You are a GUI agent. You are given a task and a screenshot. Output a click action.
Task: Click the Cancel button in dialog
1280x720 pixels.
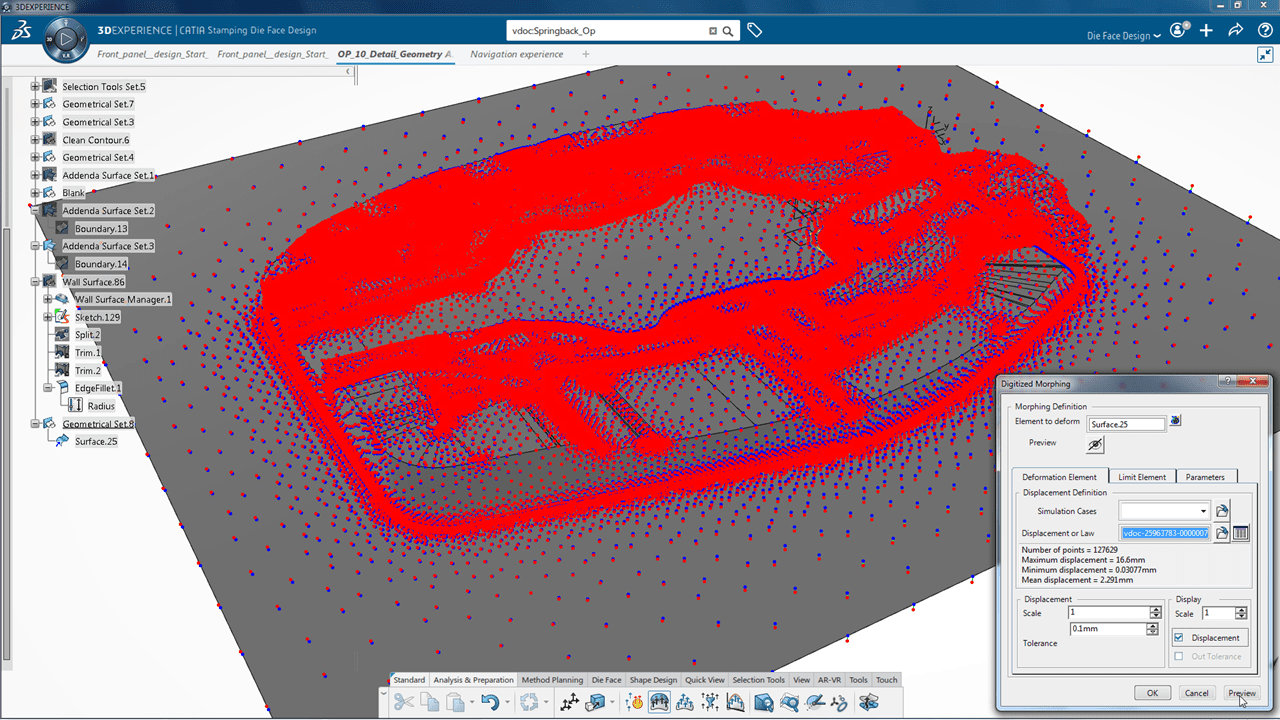pos(1196,693)
